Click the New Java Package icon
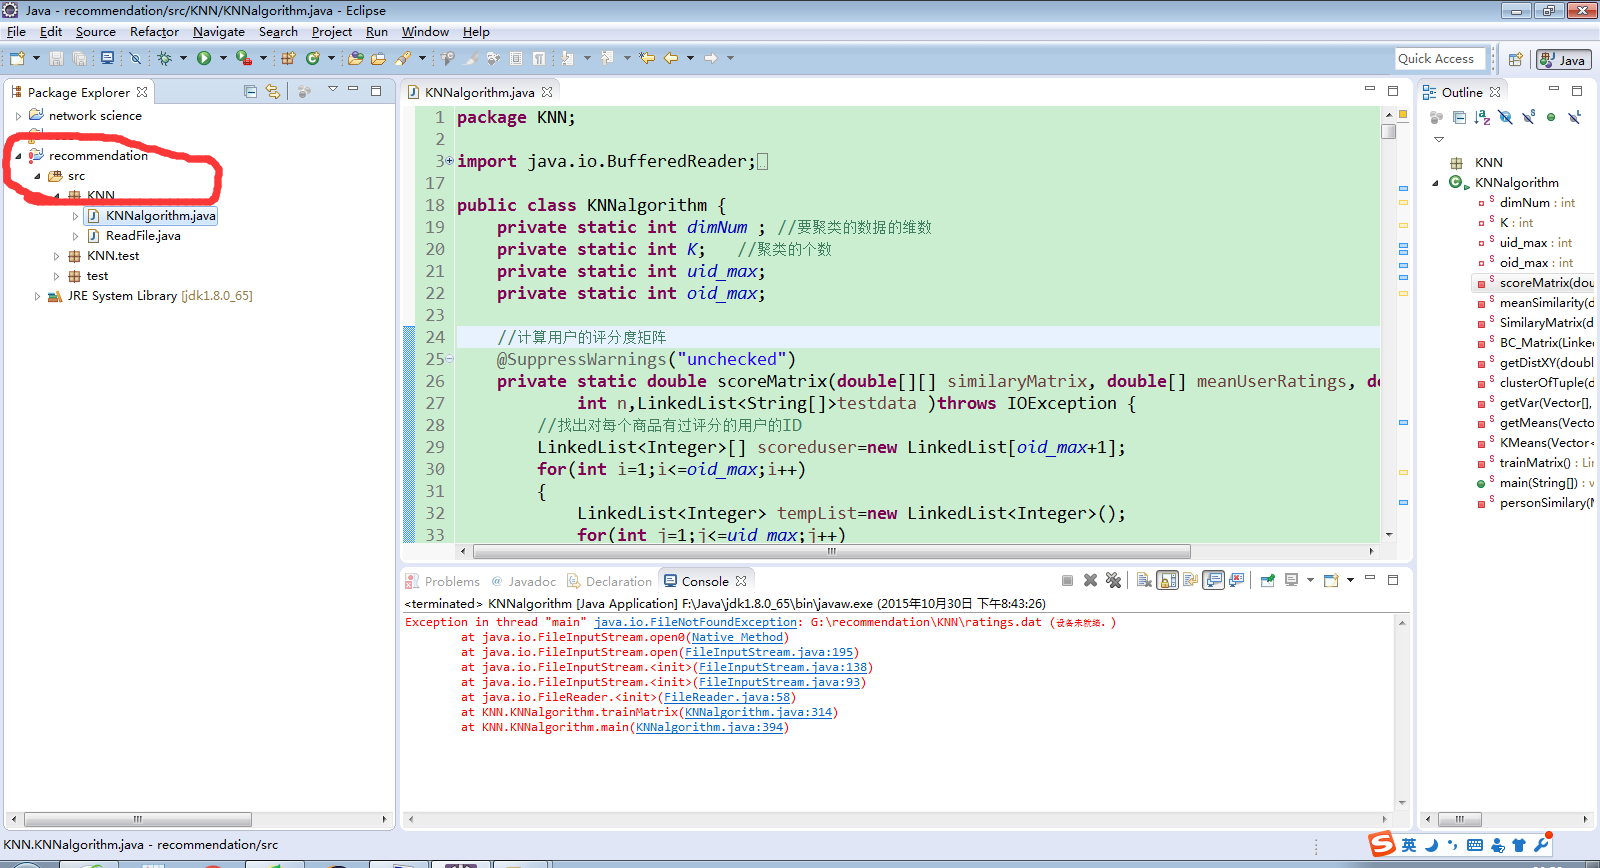The image size is (1600, 868). 288,59
